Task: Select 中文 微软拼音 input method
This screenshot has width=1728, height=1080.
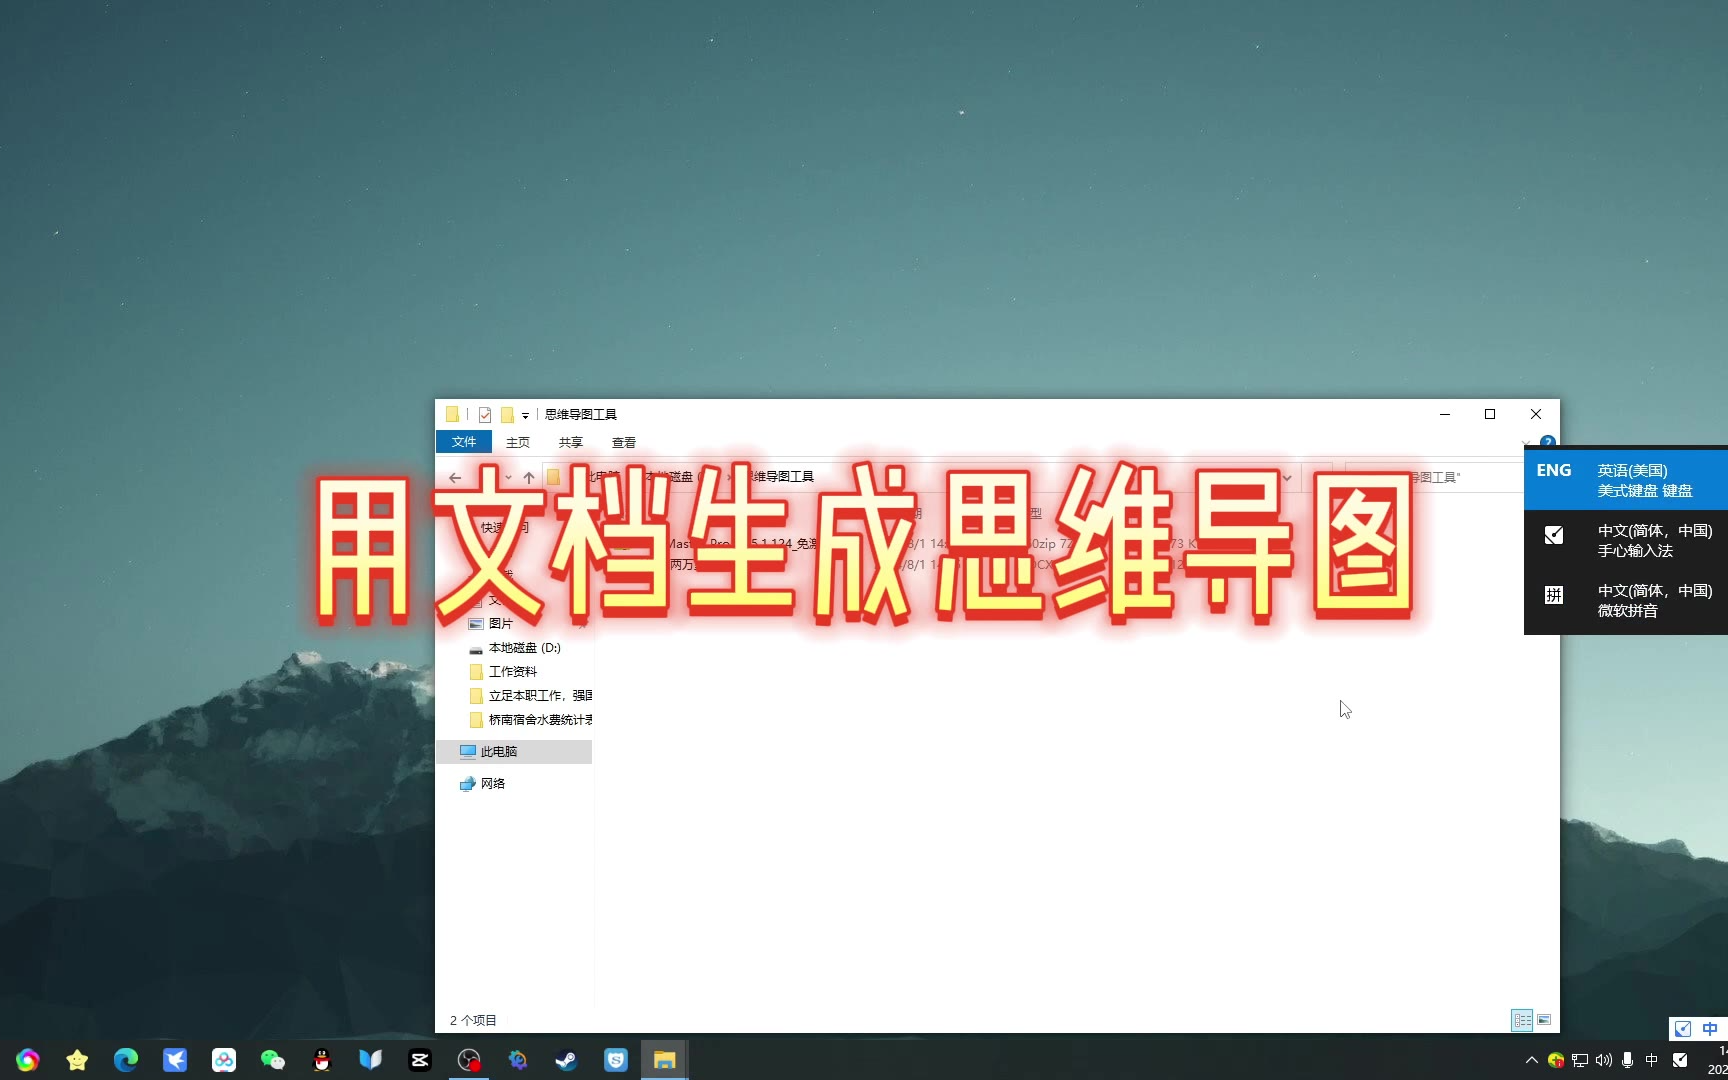Action: (x=1626, y=600)
